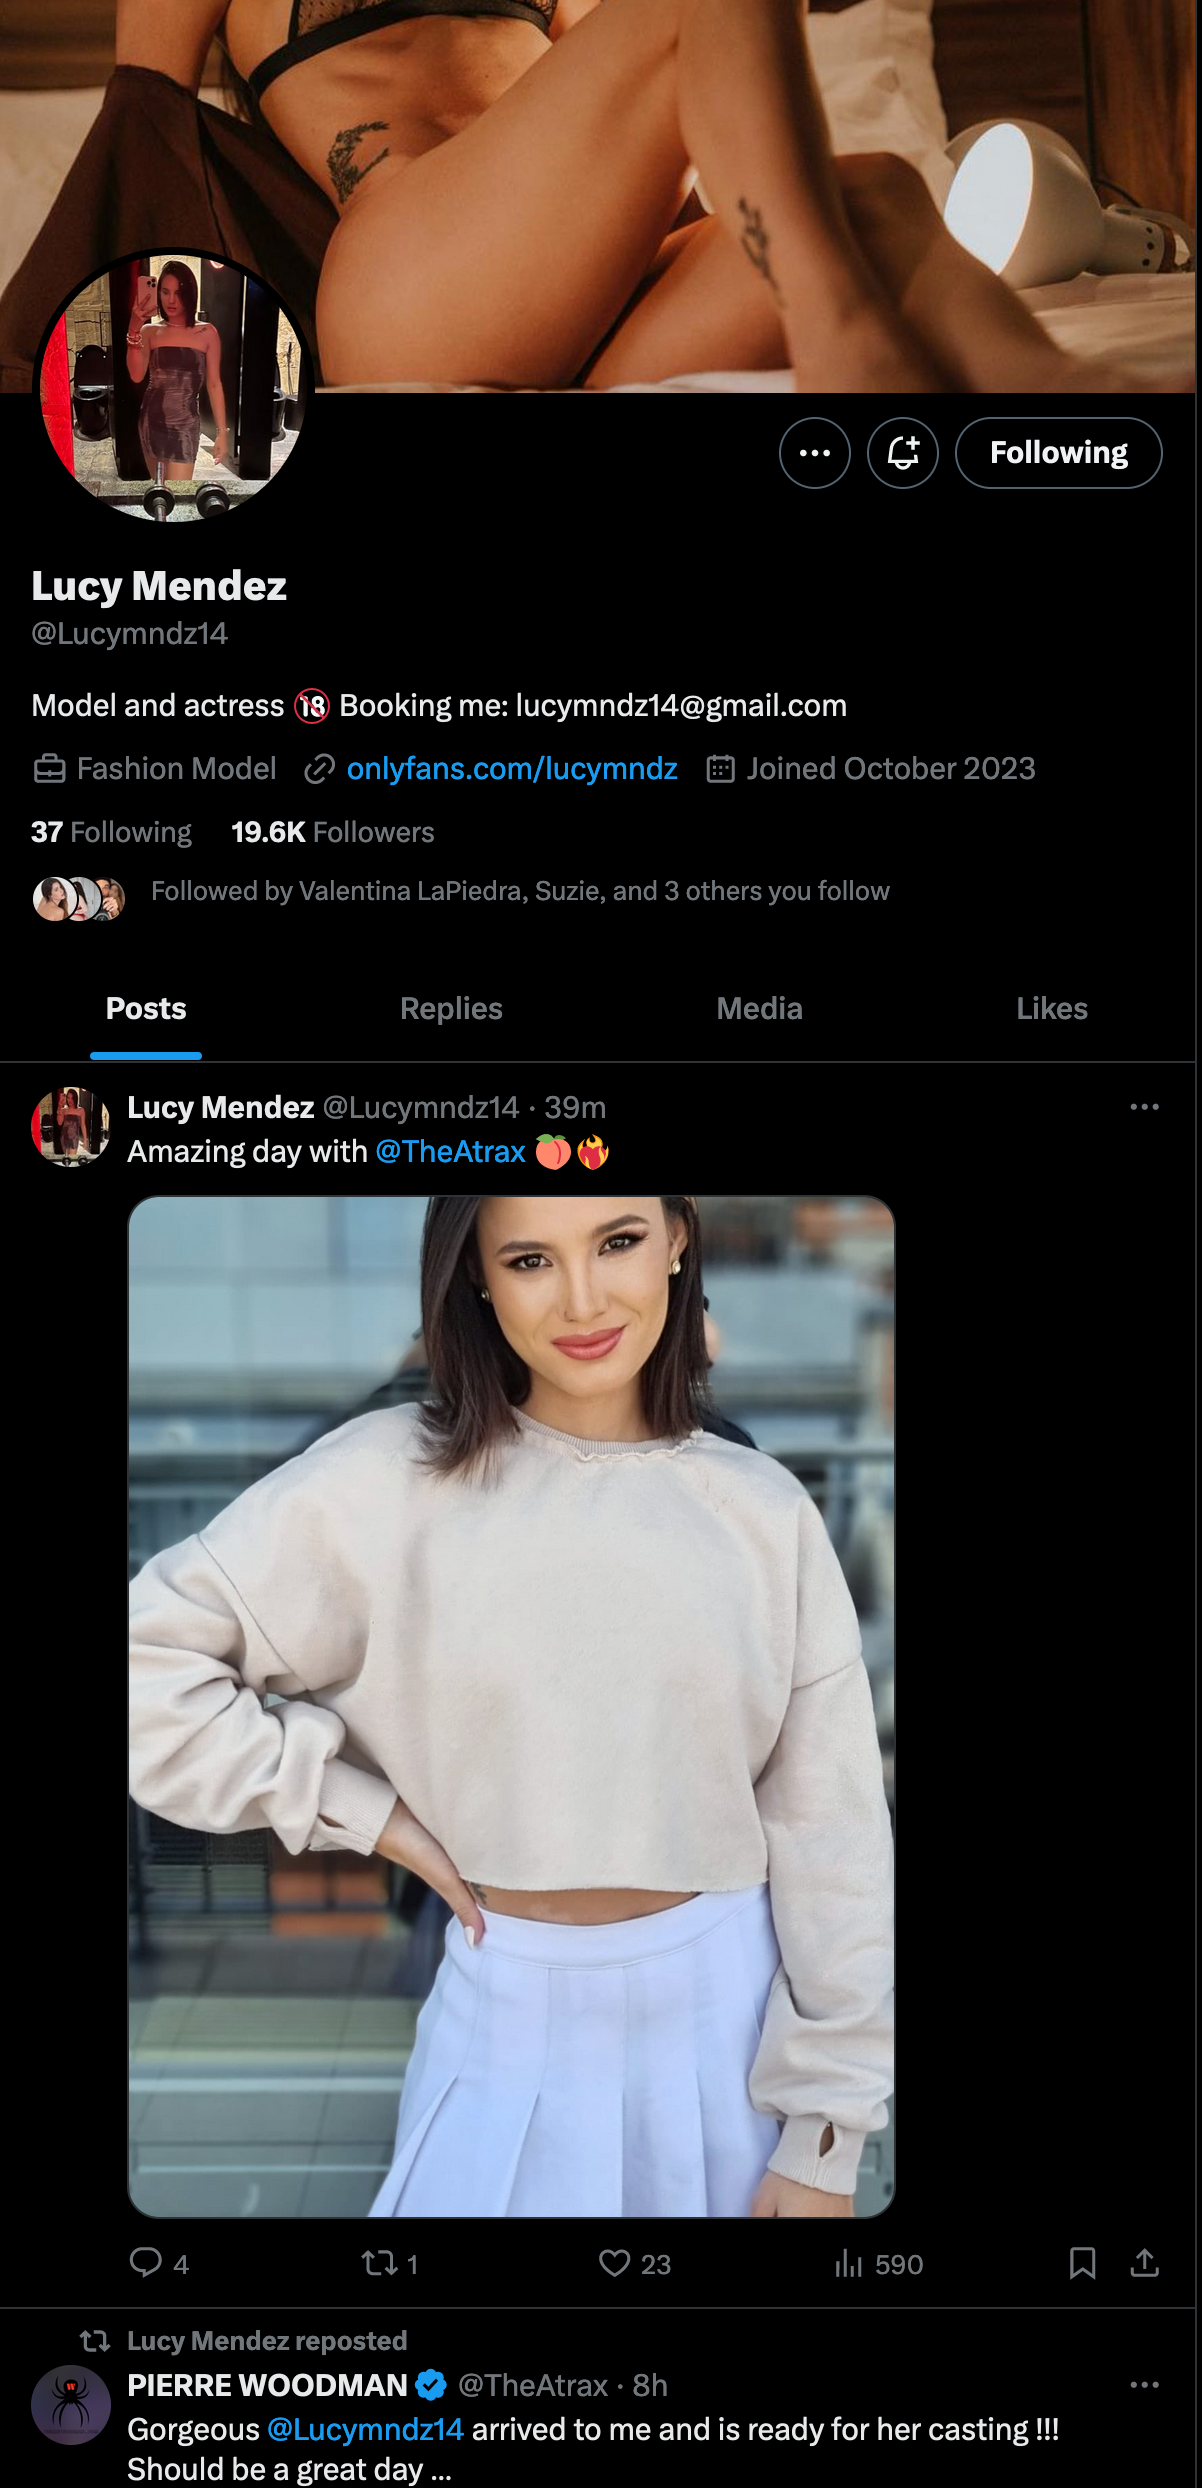
Task: Open the profile more options menu
Action: (x=814, y=453)
